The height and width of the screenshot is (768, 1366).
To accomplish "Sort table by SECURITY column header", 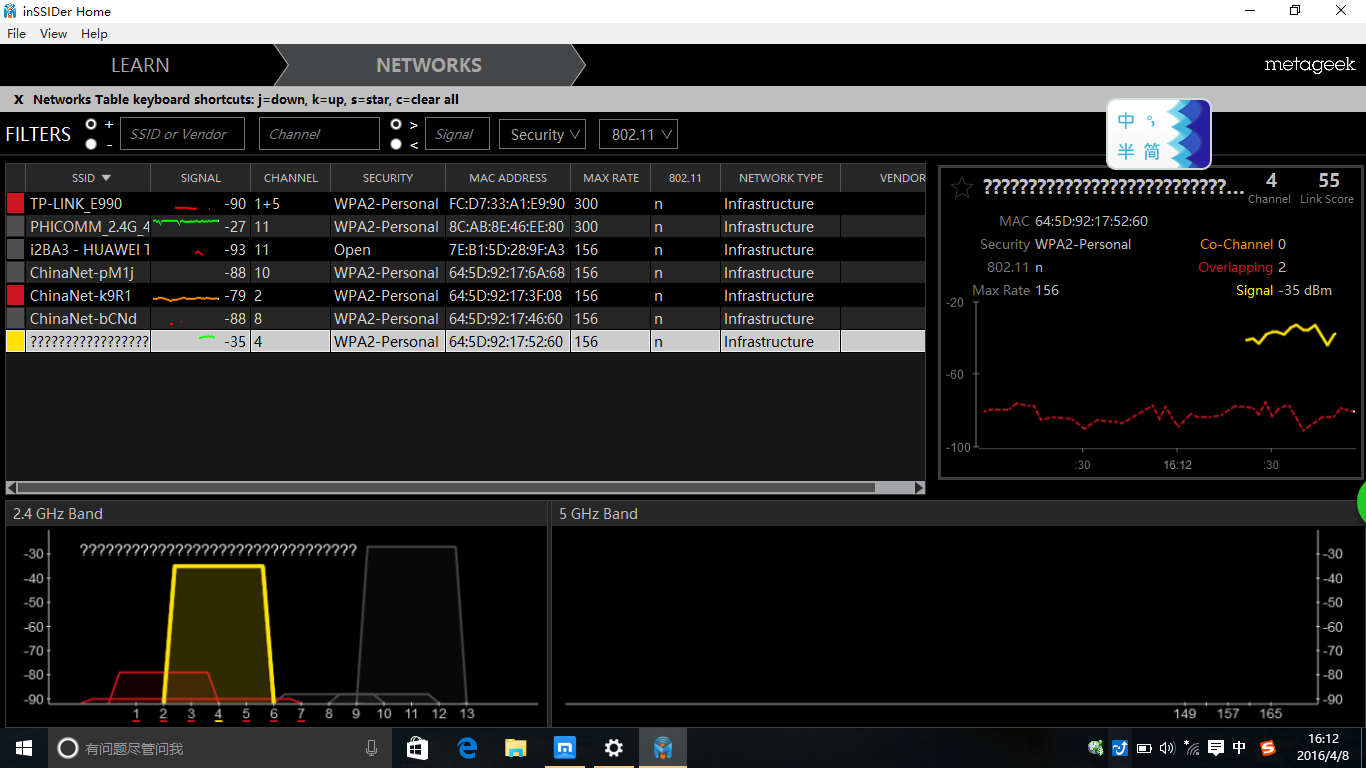I will (387, 178).
